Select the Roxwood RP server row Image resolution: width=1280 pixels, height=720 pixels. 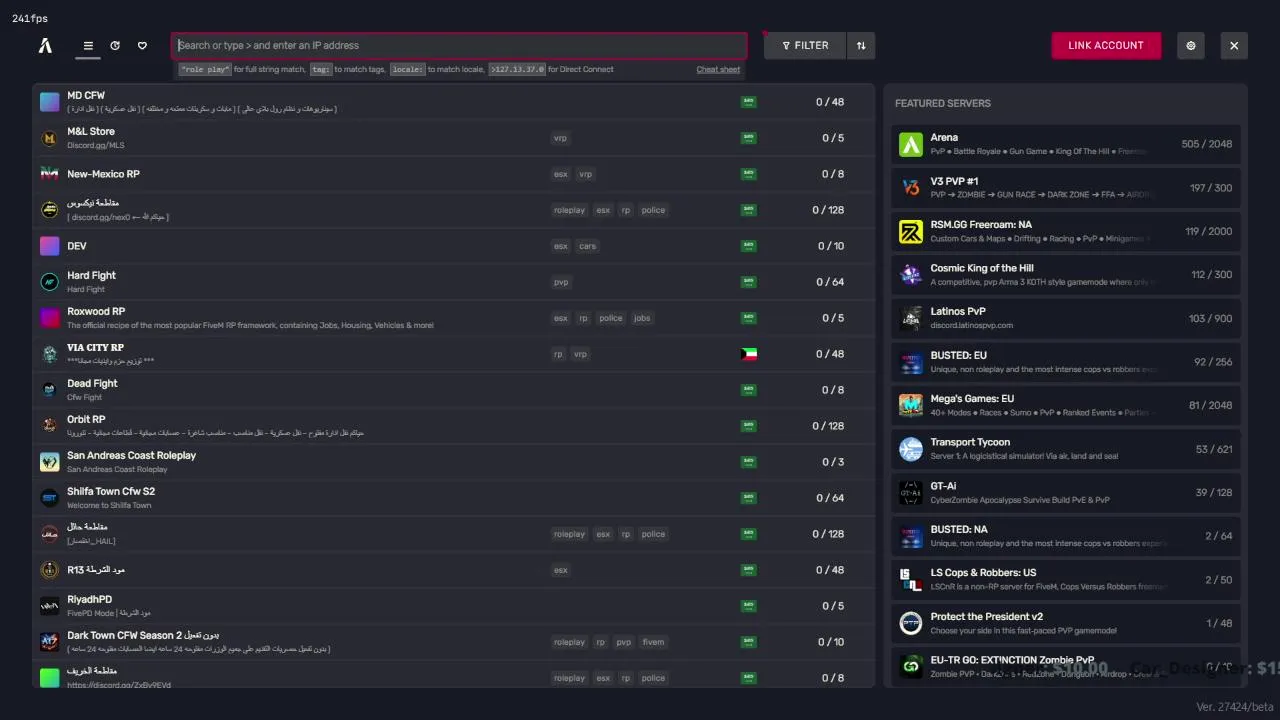[x=300, y=317]
